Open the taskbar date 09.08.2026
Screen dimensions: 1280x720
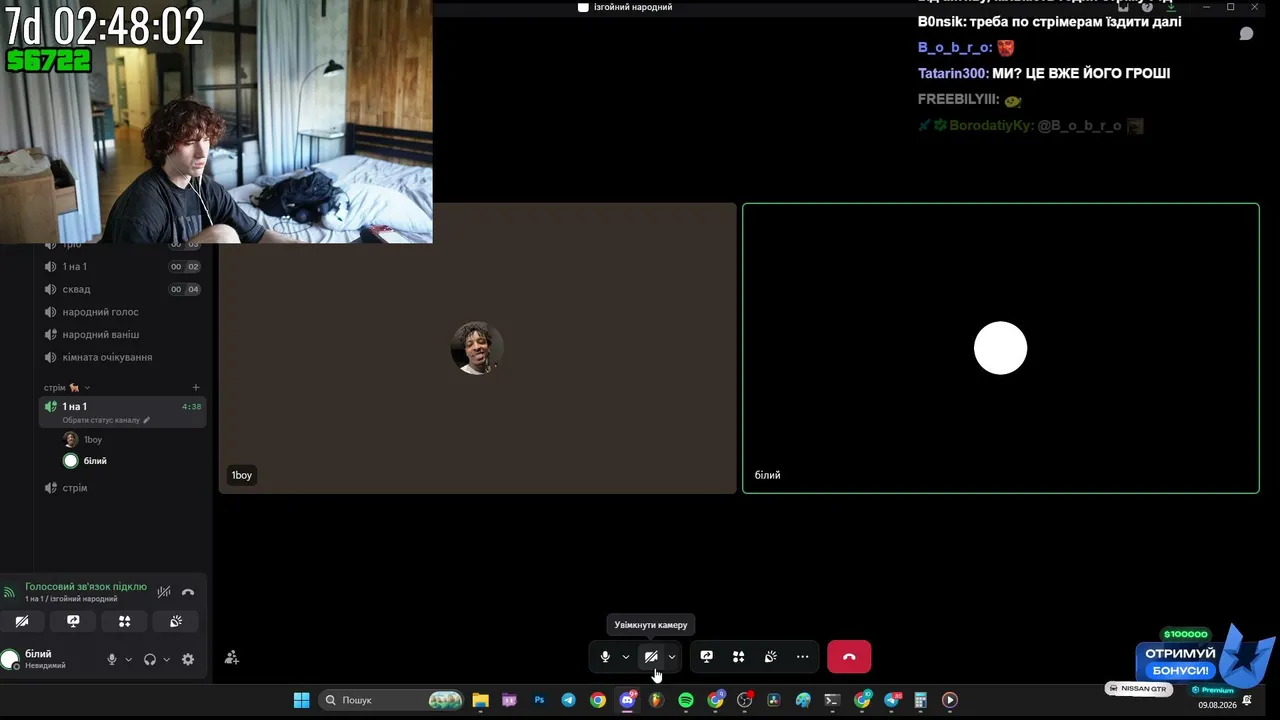[x=1217, y=705]
